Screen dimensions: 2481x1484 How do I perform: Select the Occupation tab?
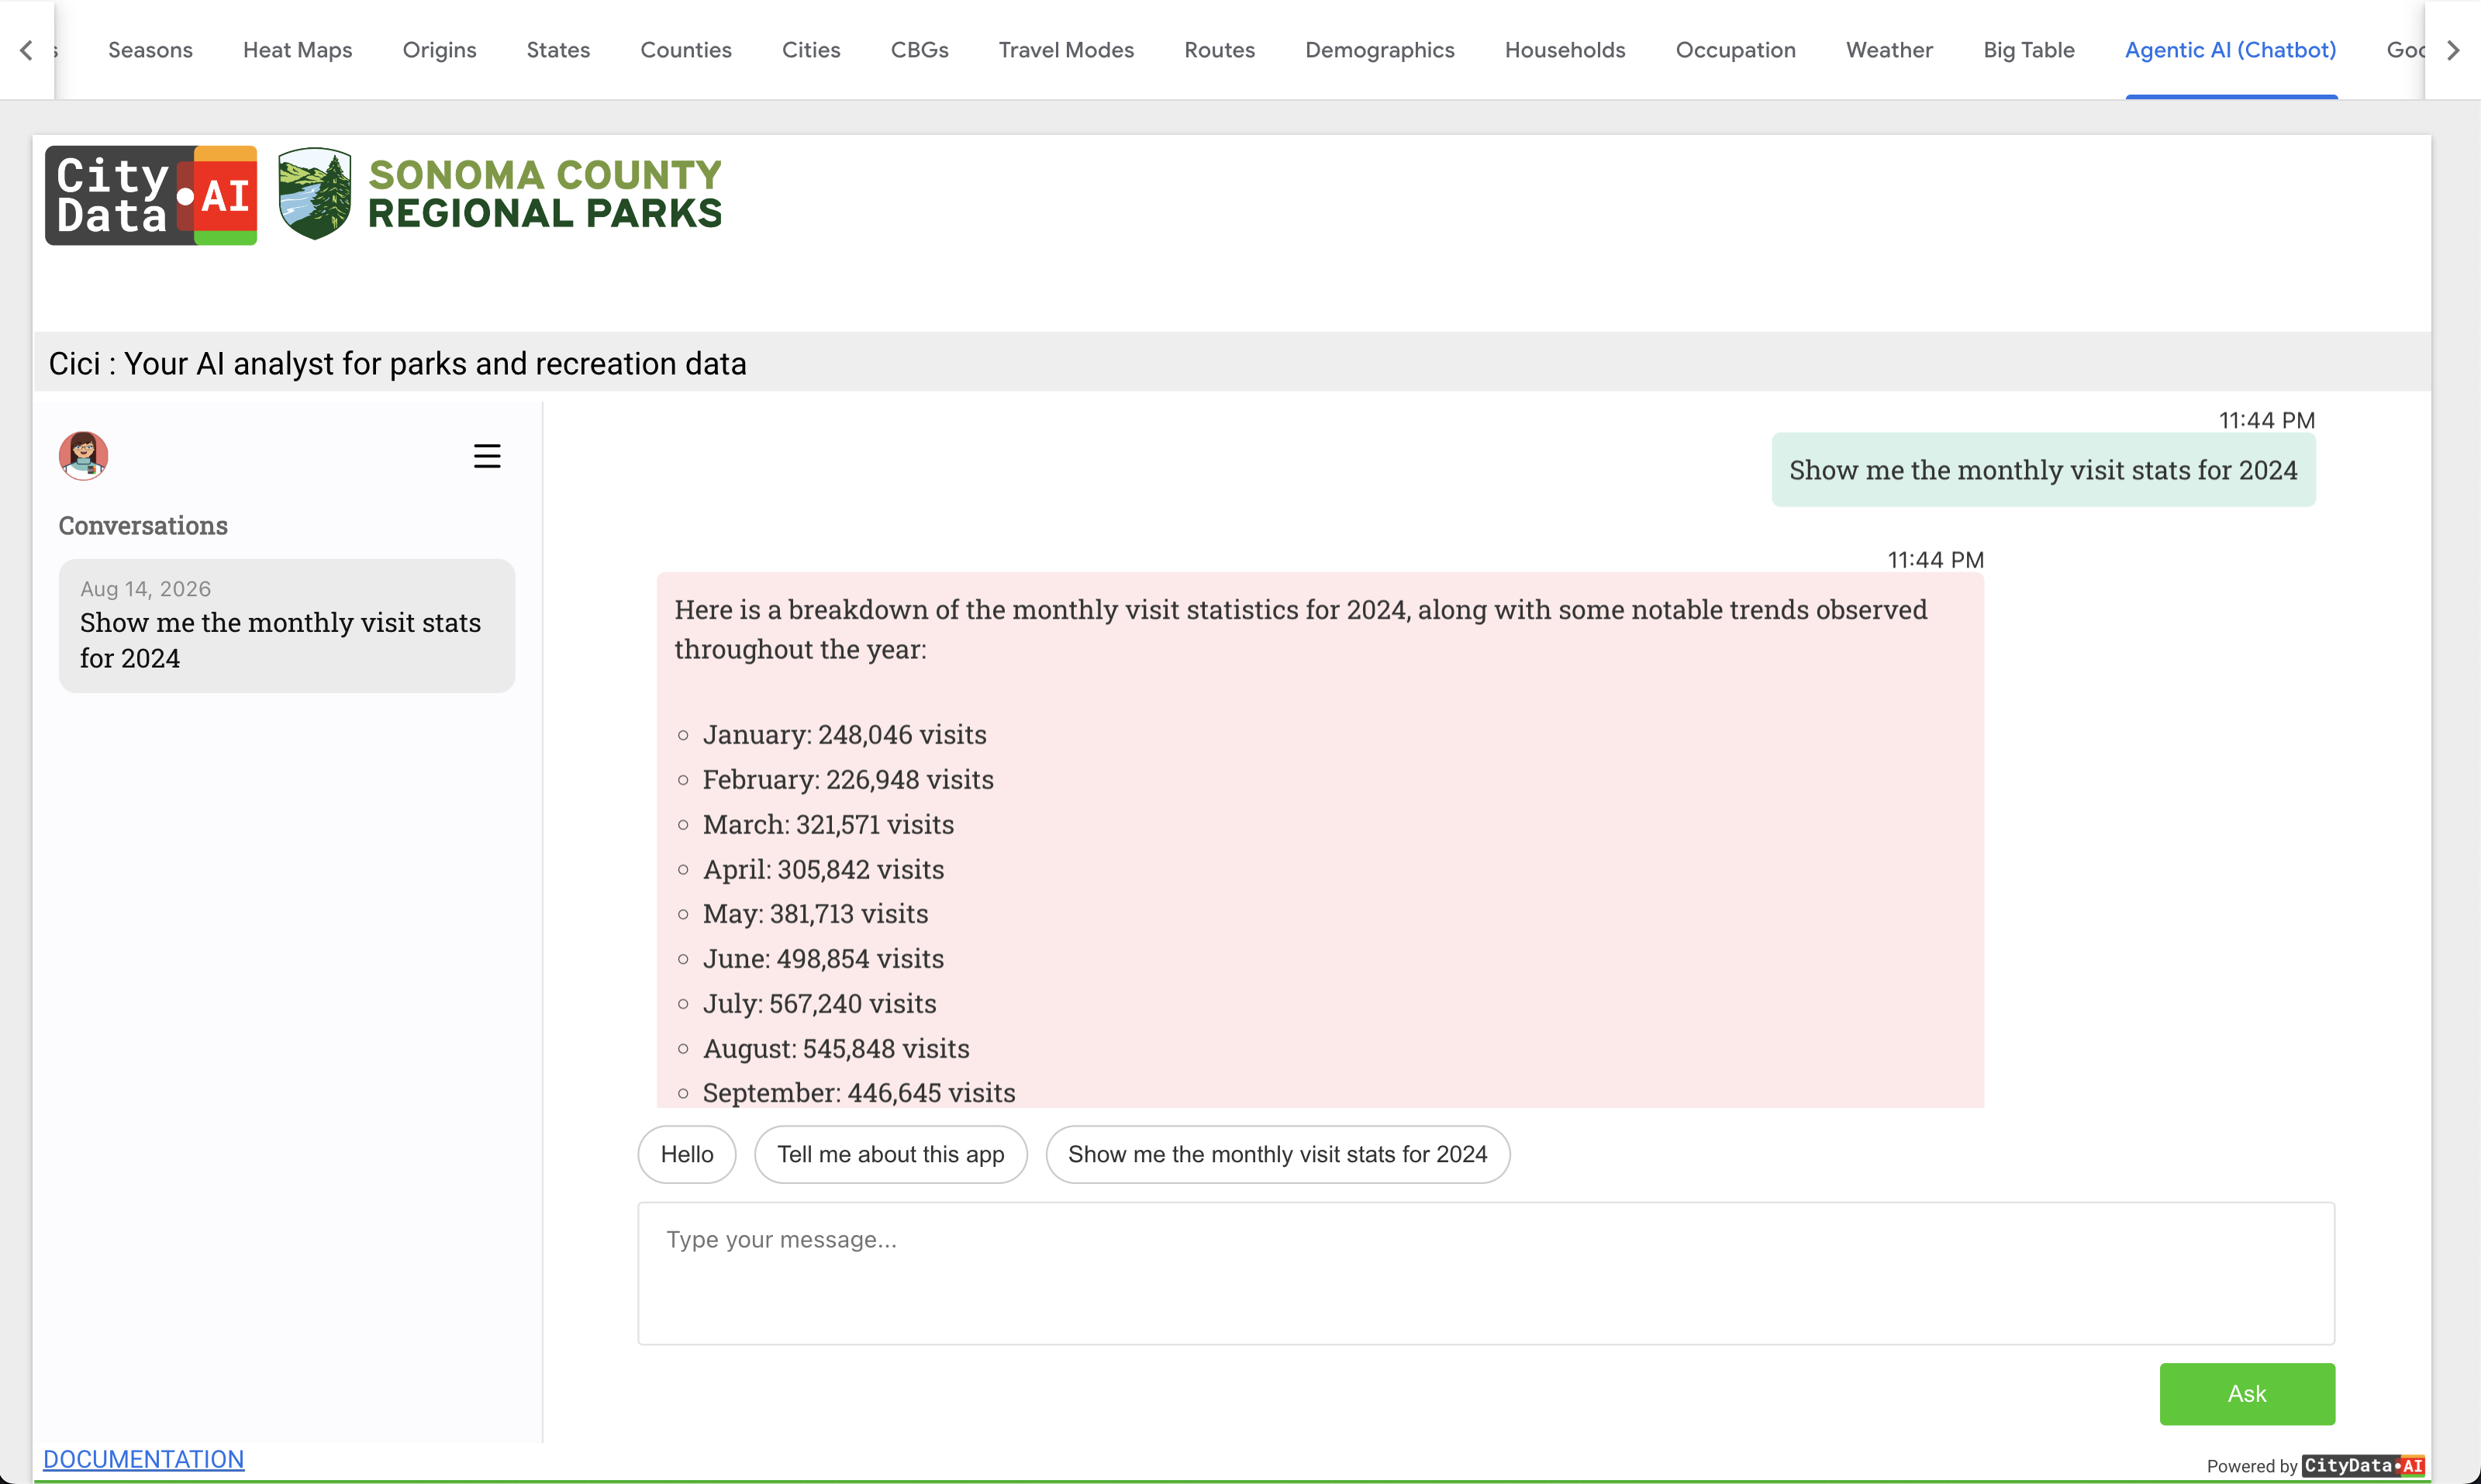pos(1735,50)
